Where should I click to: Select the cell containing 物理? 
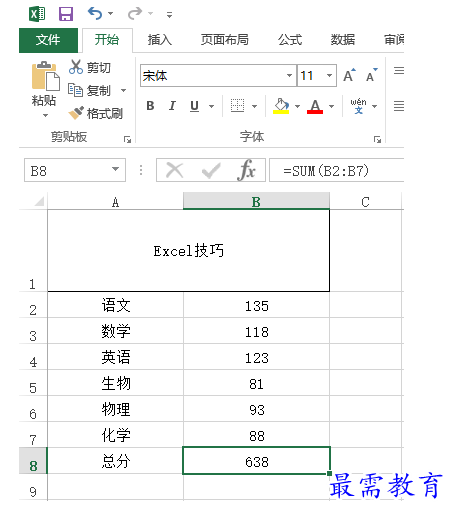click(x=115, y=409)
